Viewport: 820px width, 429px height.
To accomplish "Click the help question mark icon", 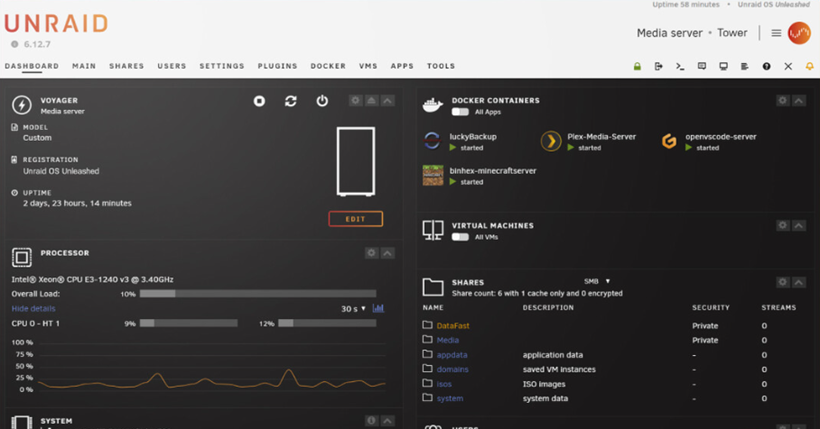I will (x=766, y=66).
